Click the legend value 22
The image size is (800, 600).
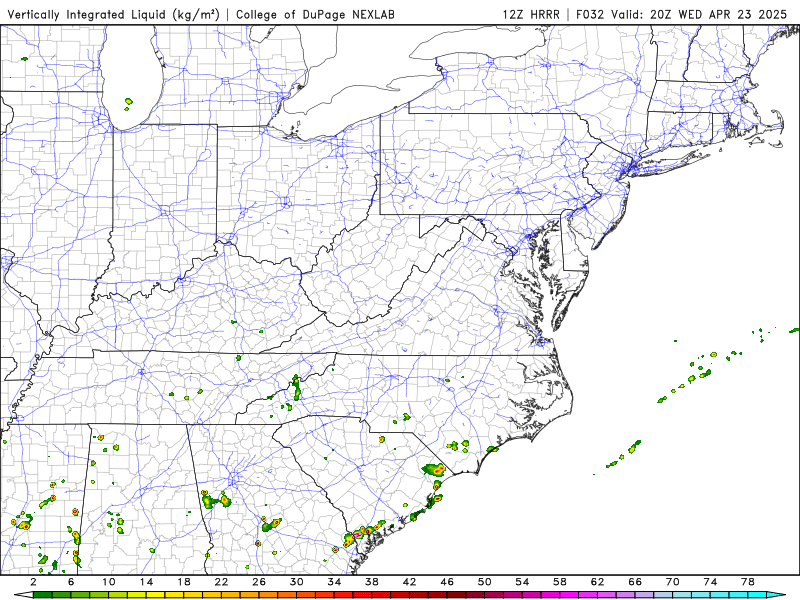(221, 582)
